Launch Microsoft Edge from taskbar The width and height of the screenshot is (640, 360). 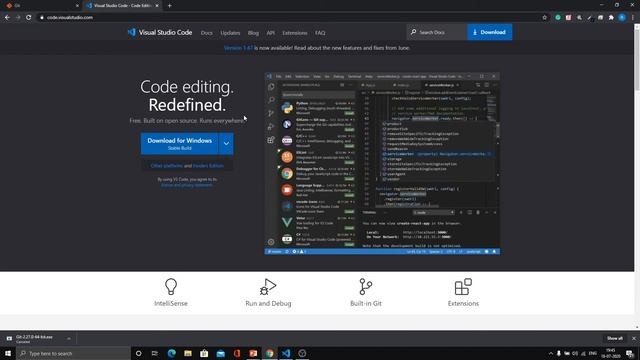[171, 353]
